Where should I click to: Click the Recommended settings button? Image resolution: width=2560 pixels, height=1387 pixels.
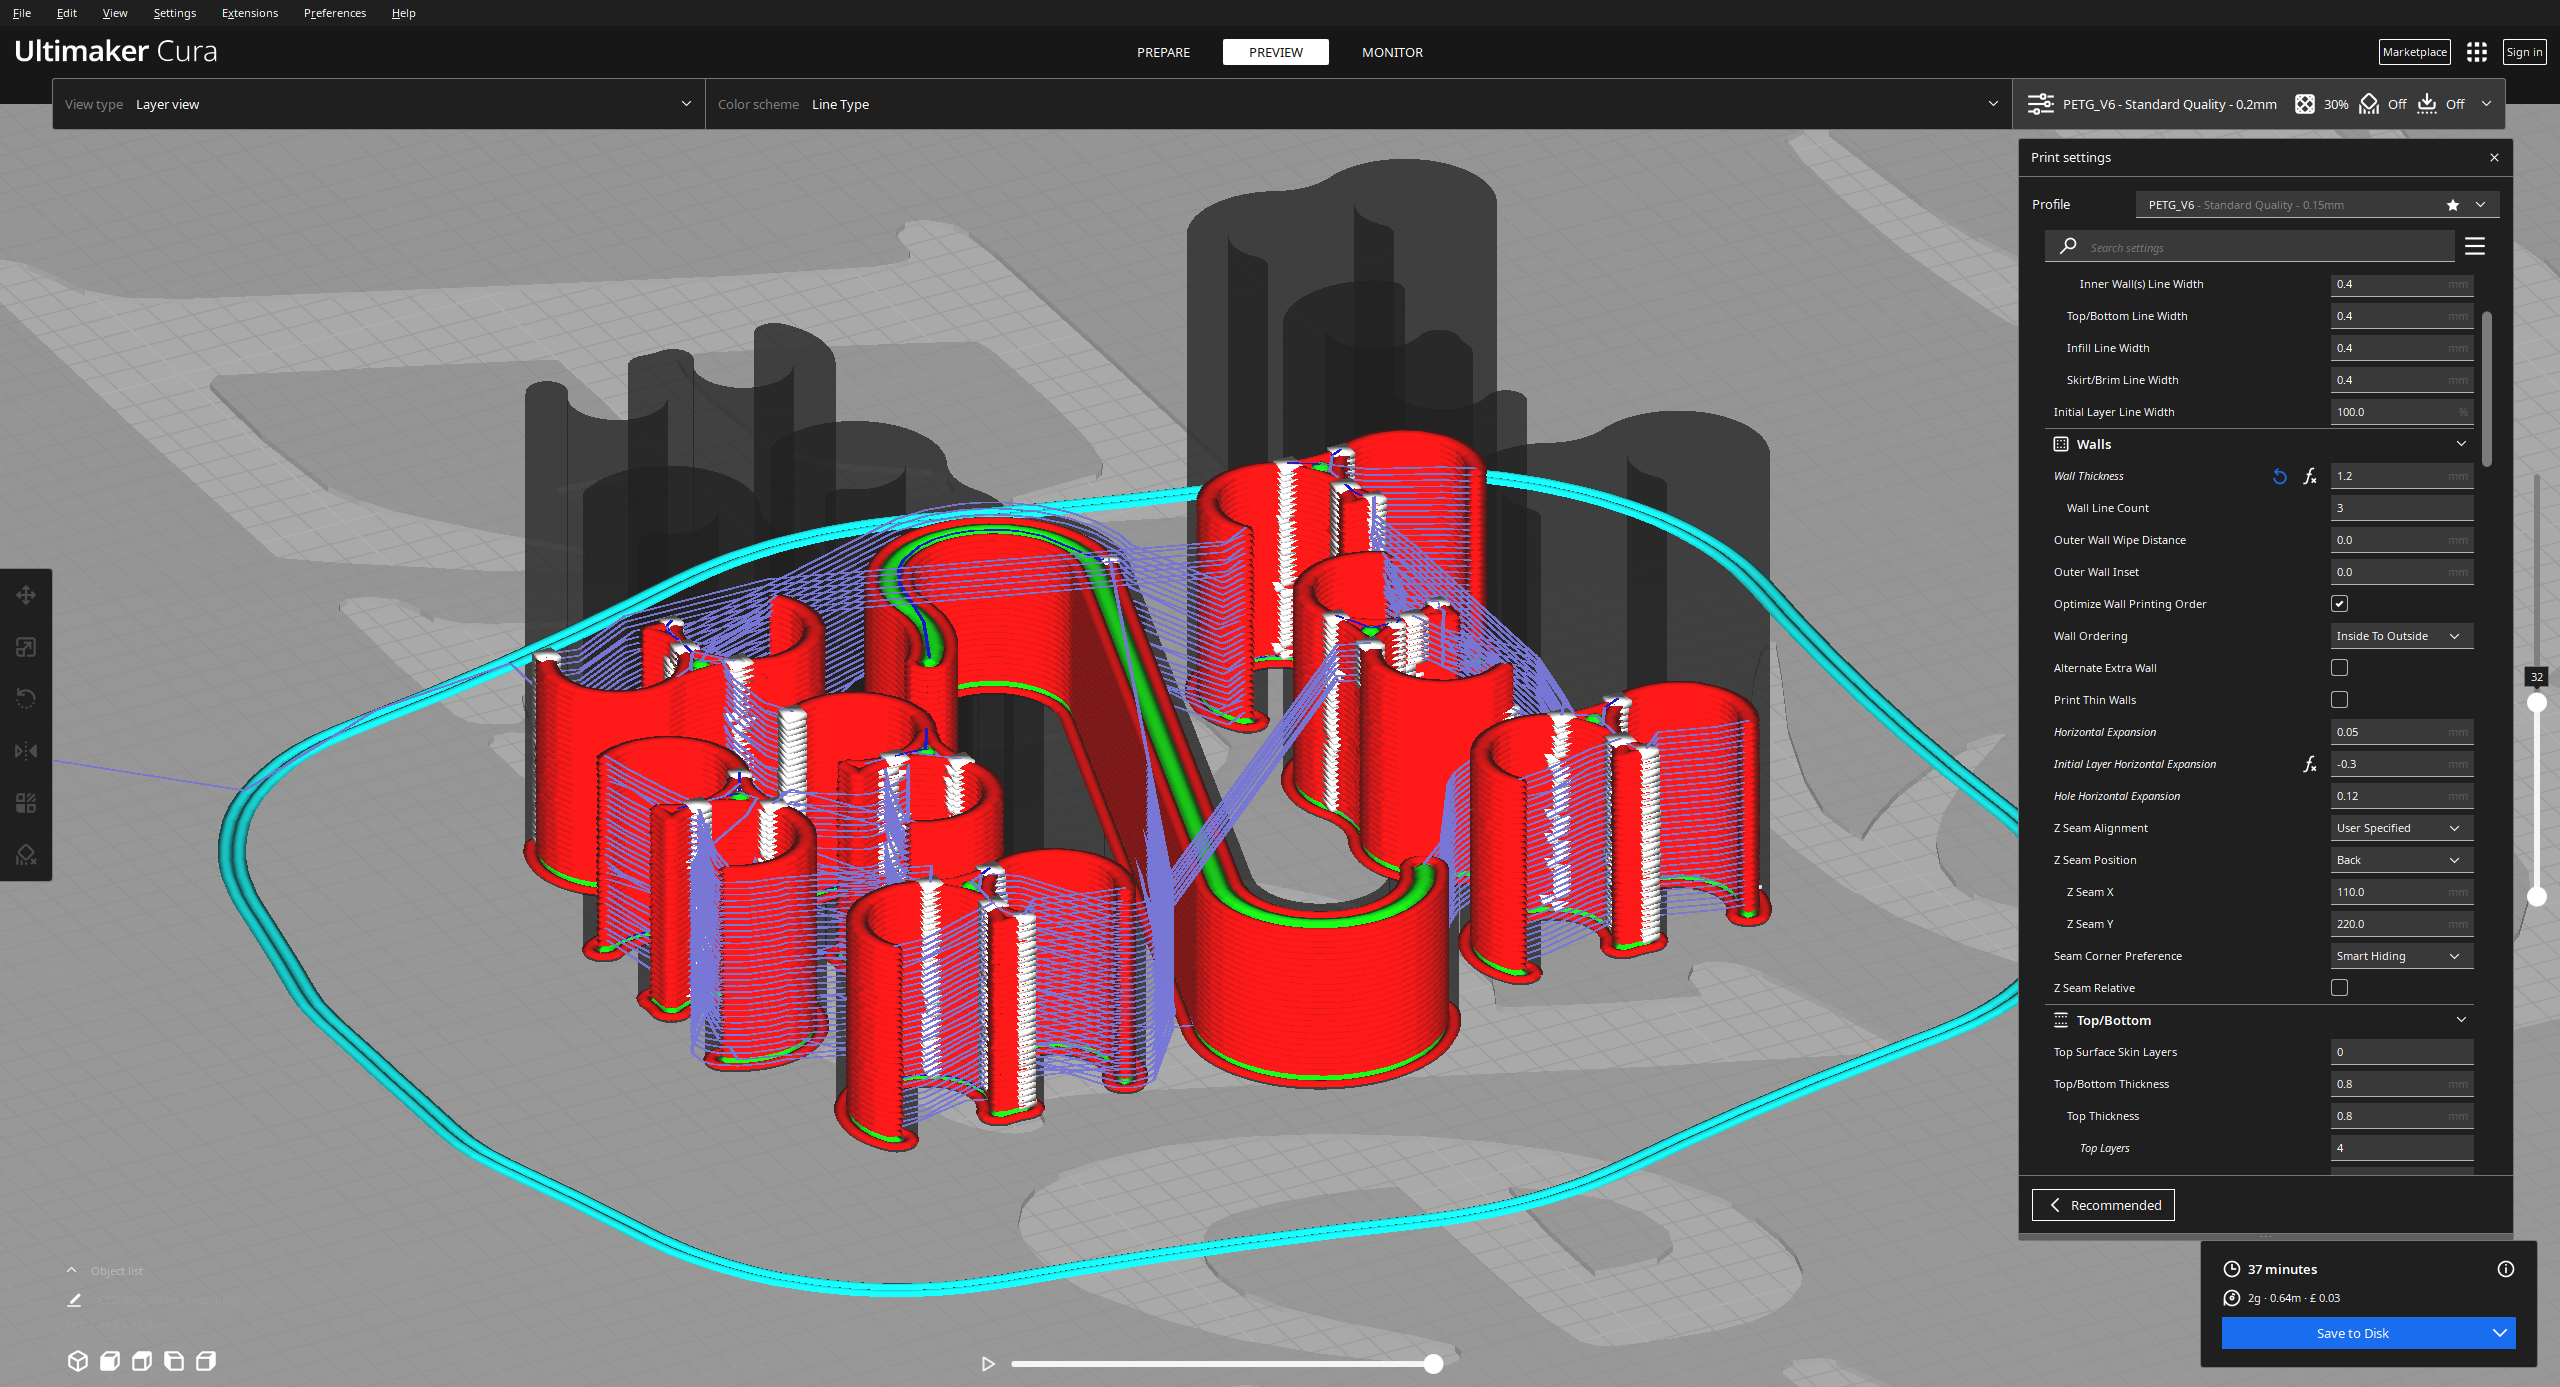coord(2103,1204)
